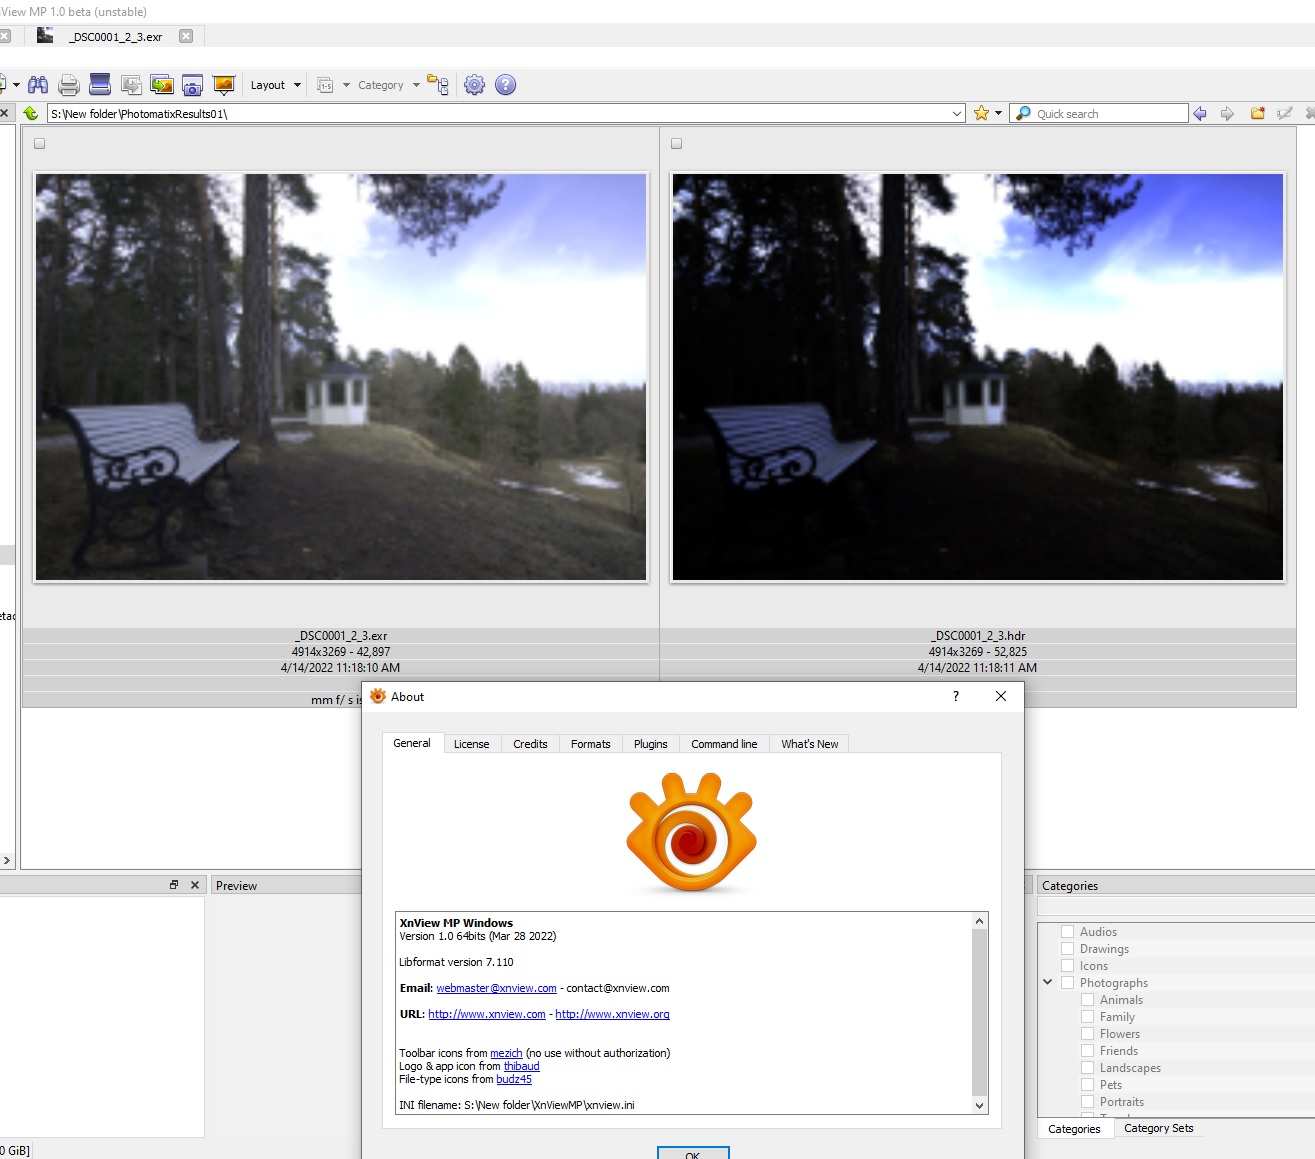Click the Print icon in toolbar
1315x1159 pixels.
pyautogui.click(x=69, y=85)
